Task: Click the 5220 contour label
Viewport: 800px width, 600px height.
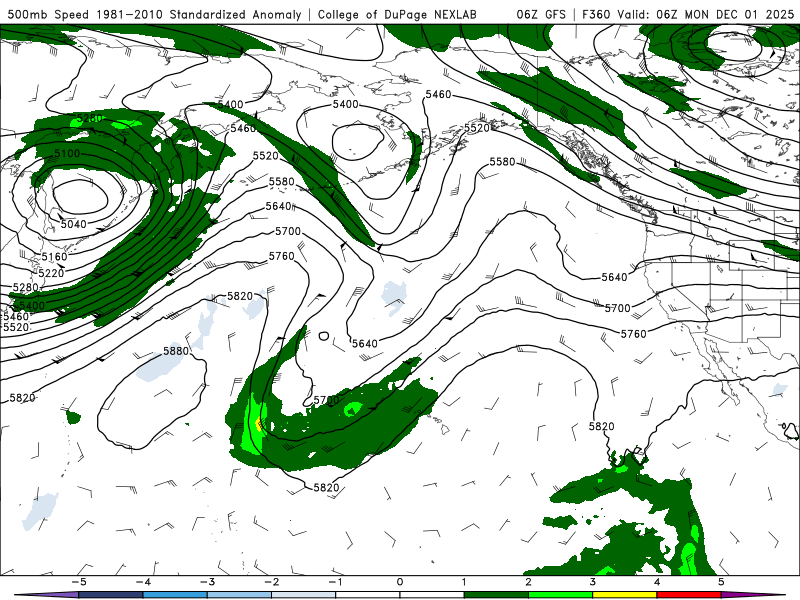Action: [51, 273]
